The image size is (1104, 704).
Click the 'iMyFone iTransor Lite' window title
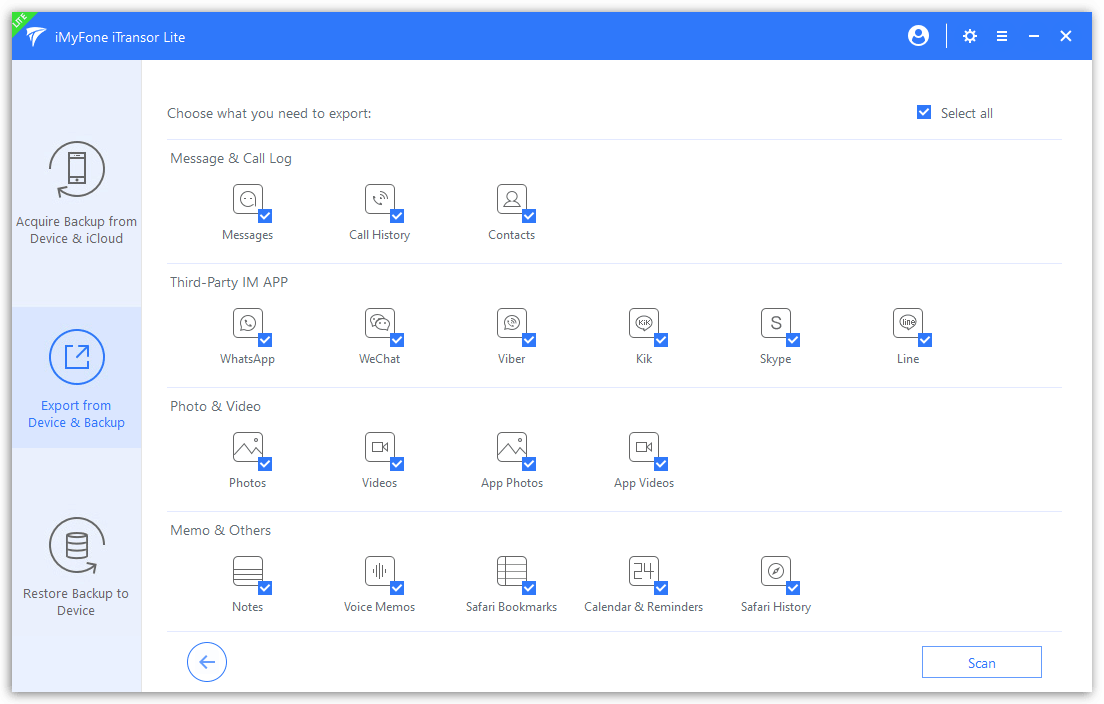(x=120, y=37)
